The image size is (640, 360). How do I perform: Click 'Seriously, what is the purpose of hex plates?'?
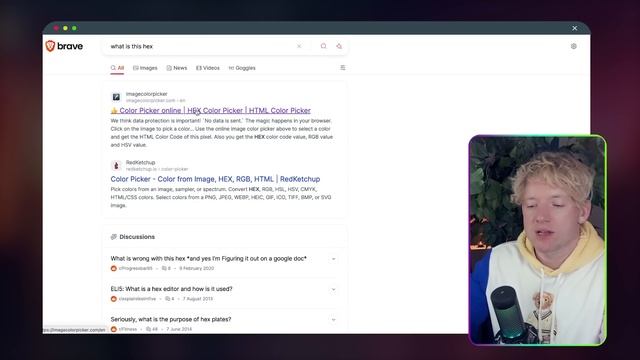171,319
